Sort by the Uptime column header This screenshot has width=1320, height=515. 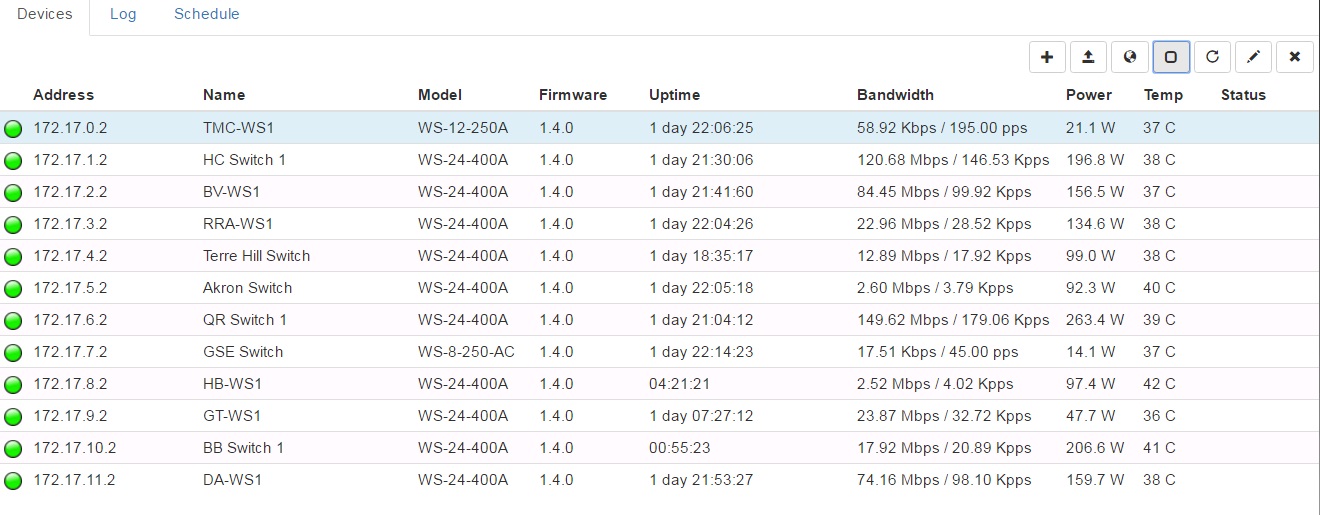pyautogui.click(x=674, y=95)
